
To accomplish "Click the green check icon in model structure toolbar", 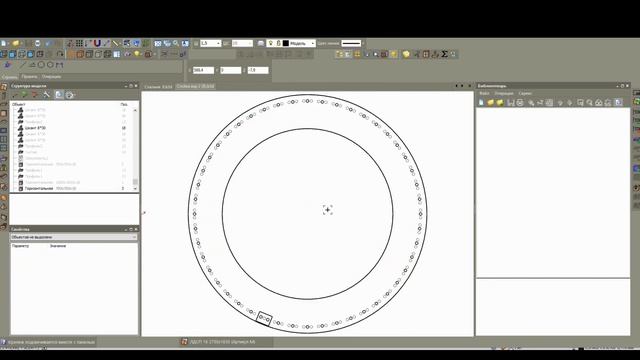I will [x=24, y=95].
